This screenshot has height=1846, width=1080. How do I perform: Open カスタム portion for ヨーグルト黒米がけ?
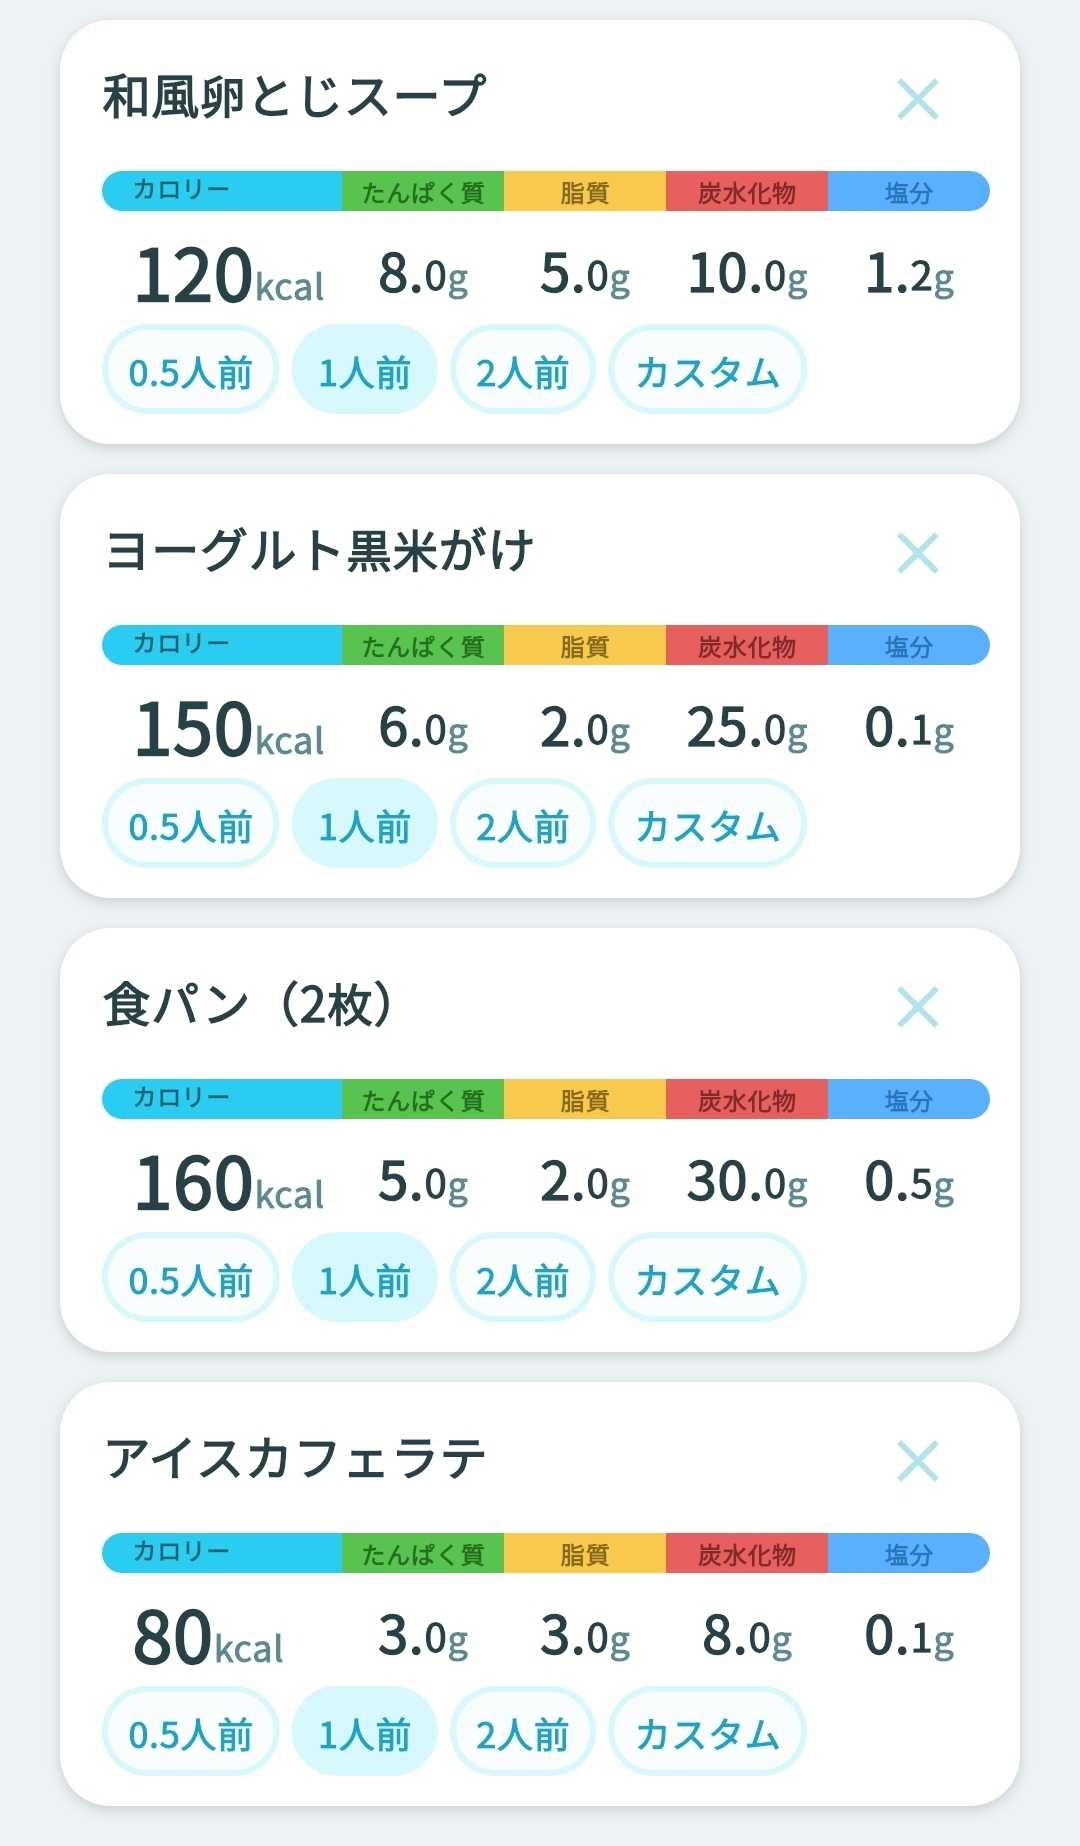tap(707, 824)
